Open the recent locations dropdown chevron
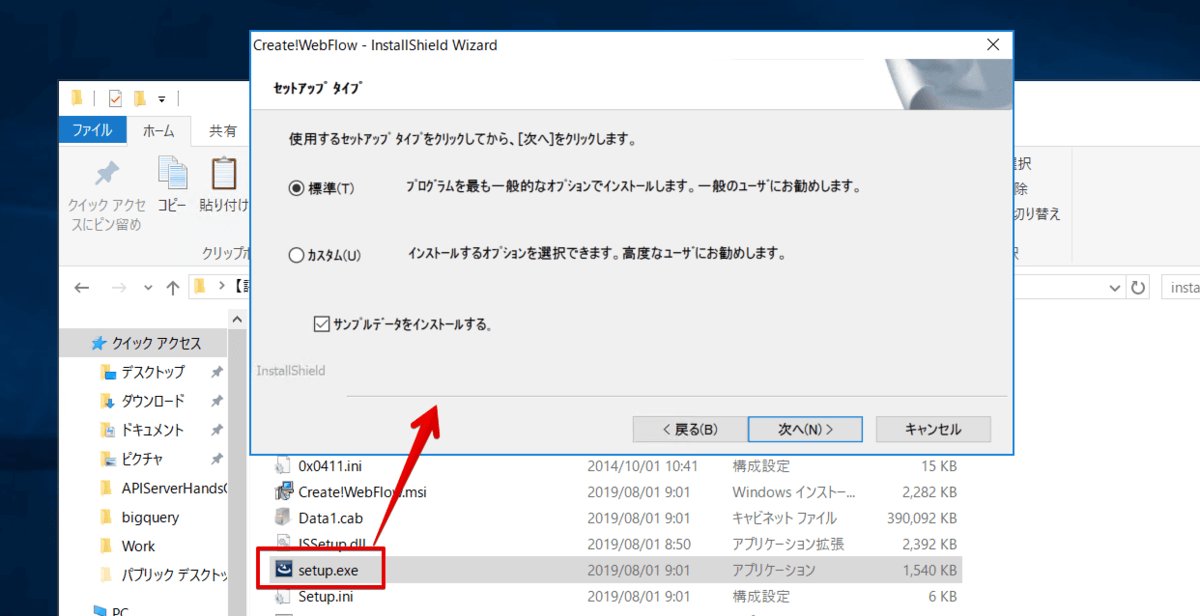 (x=149, y=288)
